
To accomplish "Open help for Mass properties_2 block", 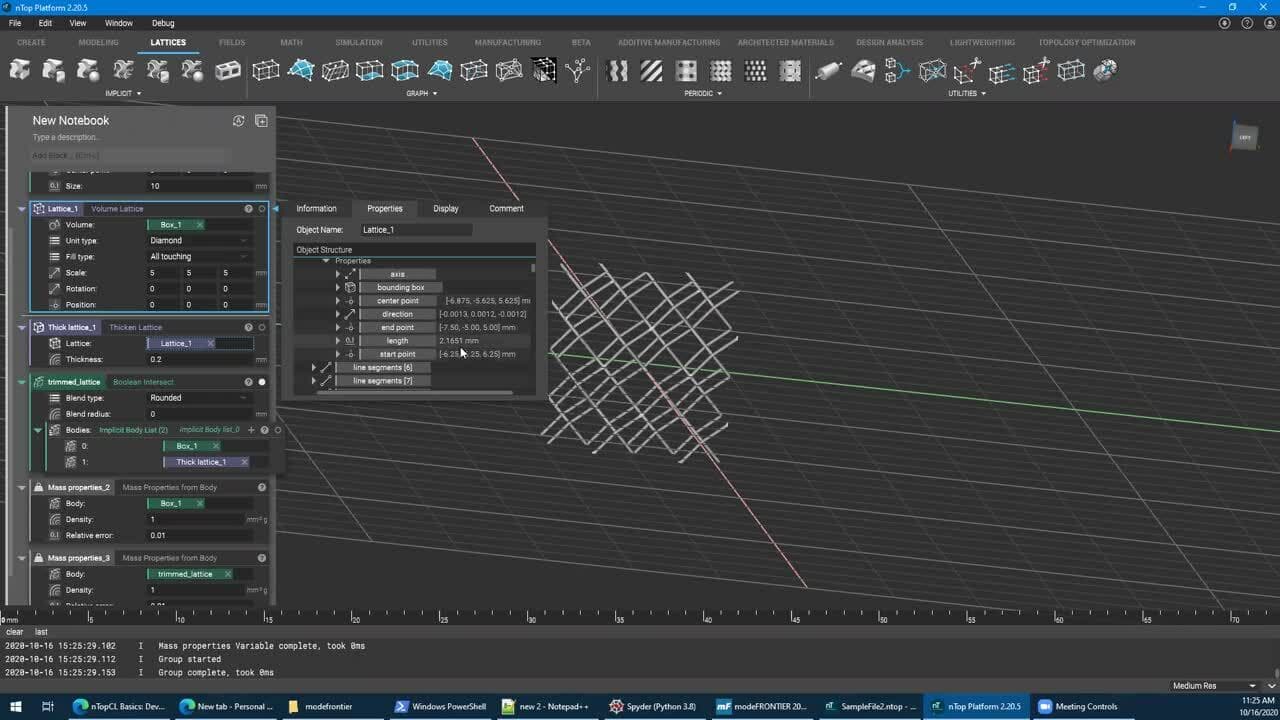I will pyautogui.click(x=262, y=487).
